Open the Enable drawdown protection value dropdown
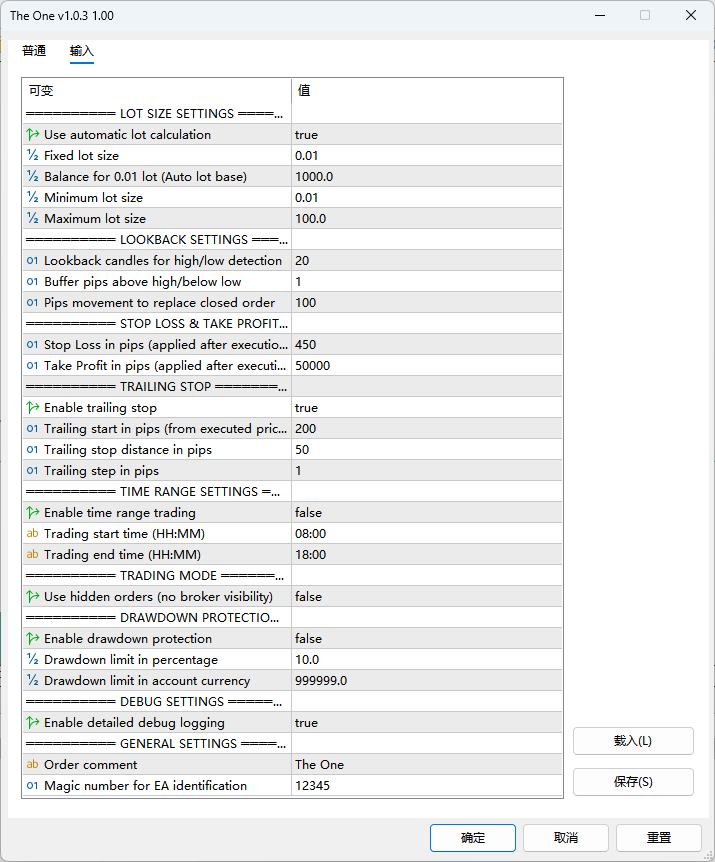 pyautogui.click(x=308, y=639)
